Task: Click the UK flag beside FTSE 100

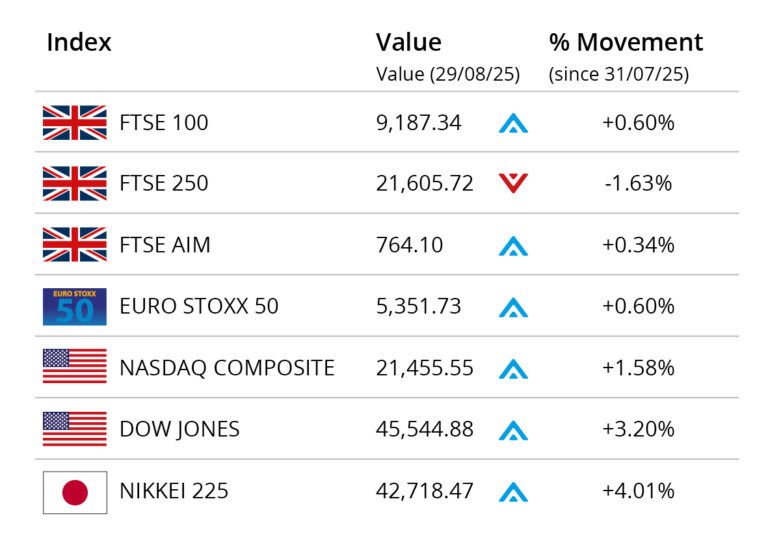Action: click(74, 123)
